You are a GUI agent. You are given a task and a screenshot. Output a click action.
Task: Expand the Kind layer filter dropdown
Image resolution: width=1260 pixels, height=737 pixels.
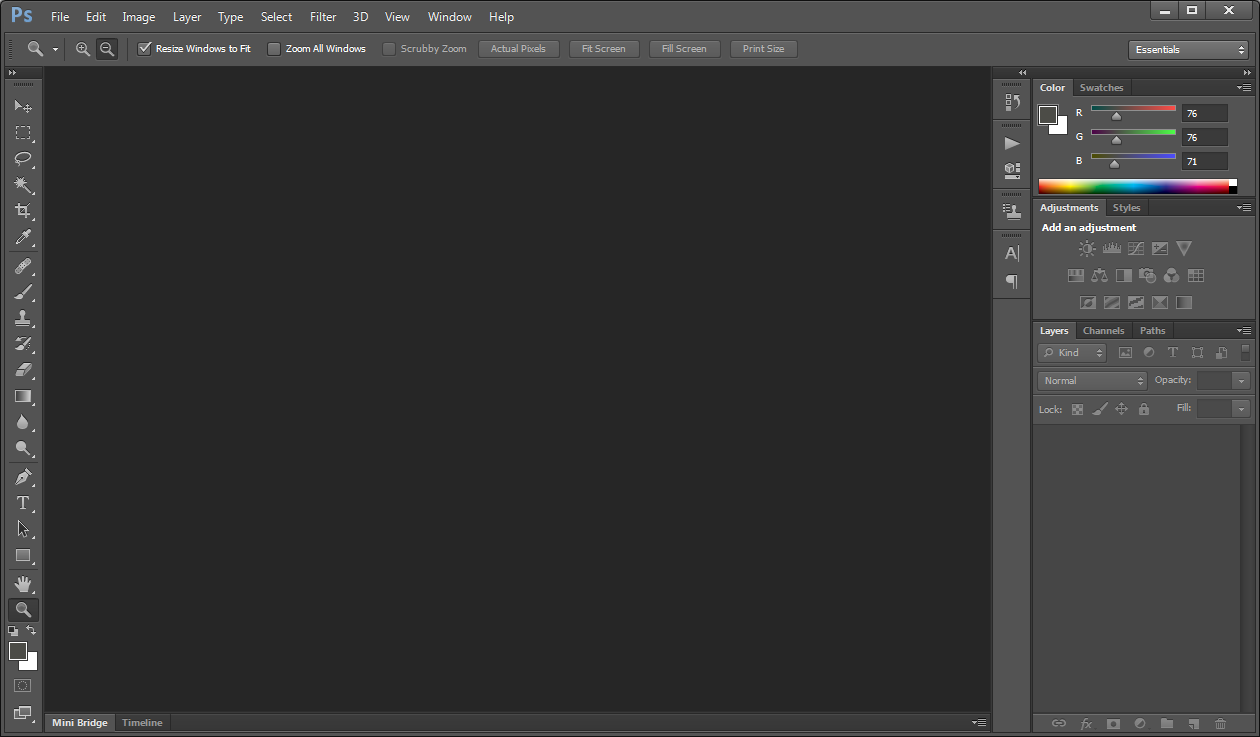point(1072,353)
